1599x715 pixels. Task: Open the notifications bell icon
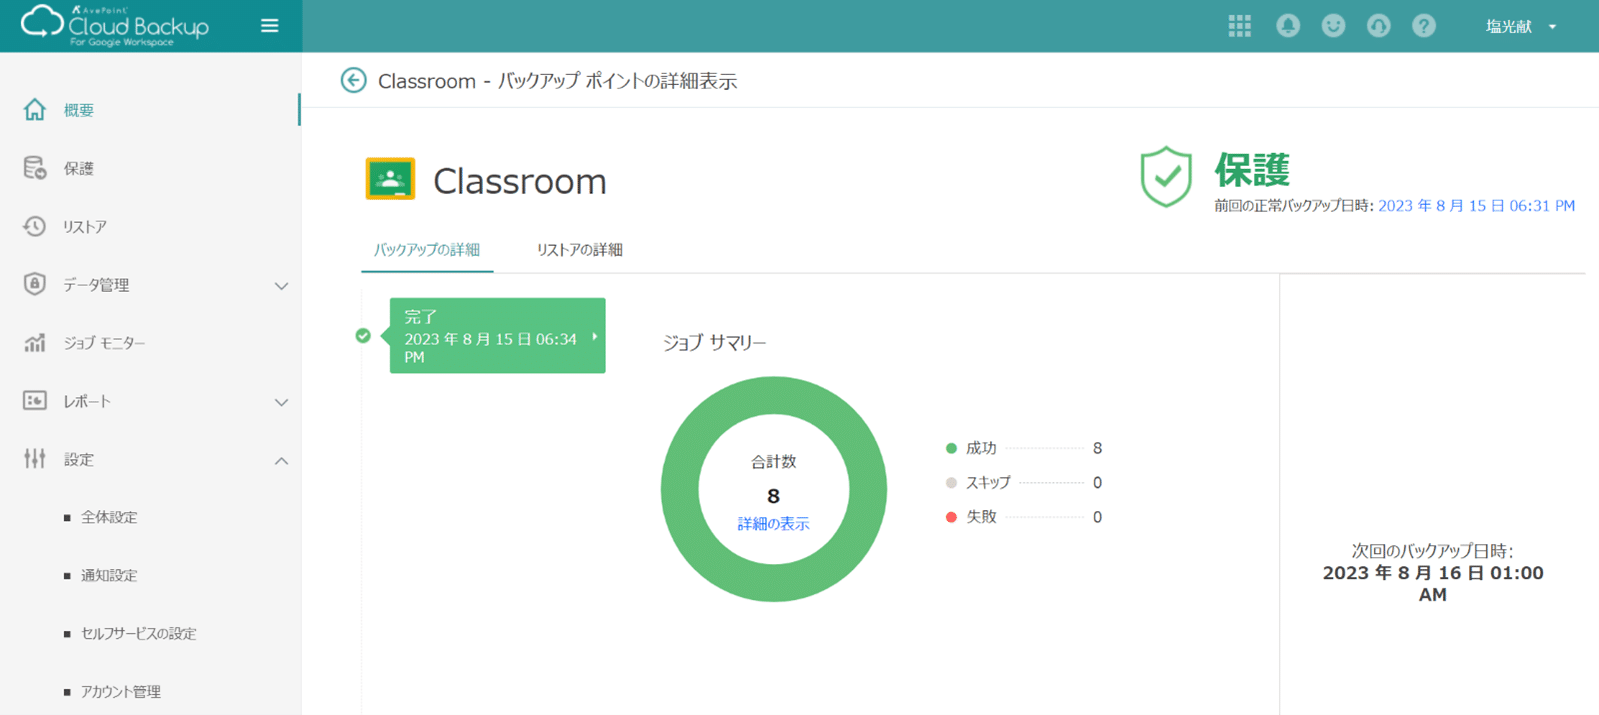[1288, 26]
